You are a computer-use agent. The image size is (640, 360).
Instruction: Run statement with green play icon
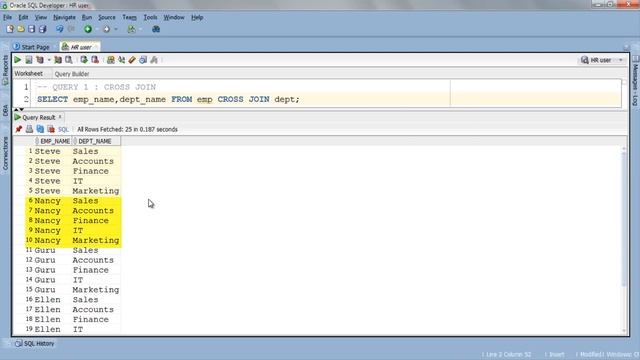click(18, 60)
